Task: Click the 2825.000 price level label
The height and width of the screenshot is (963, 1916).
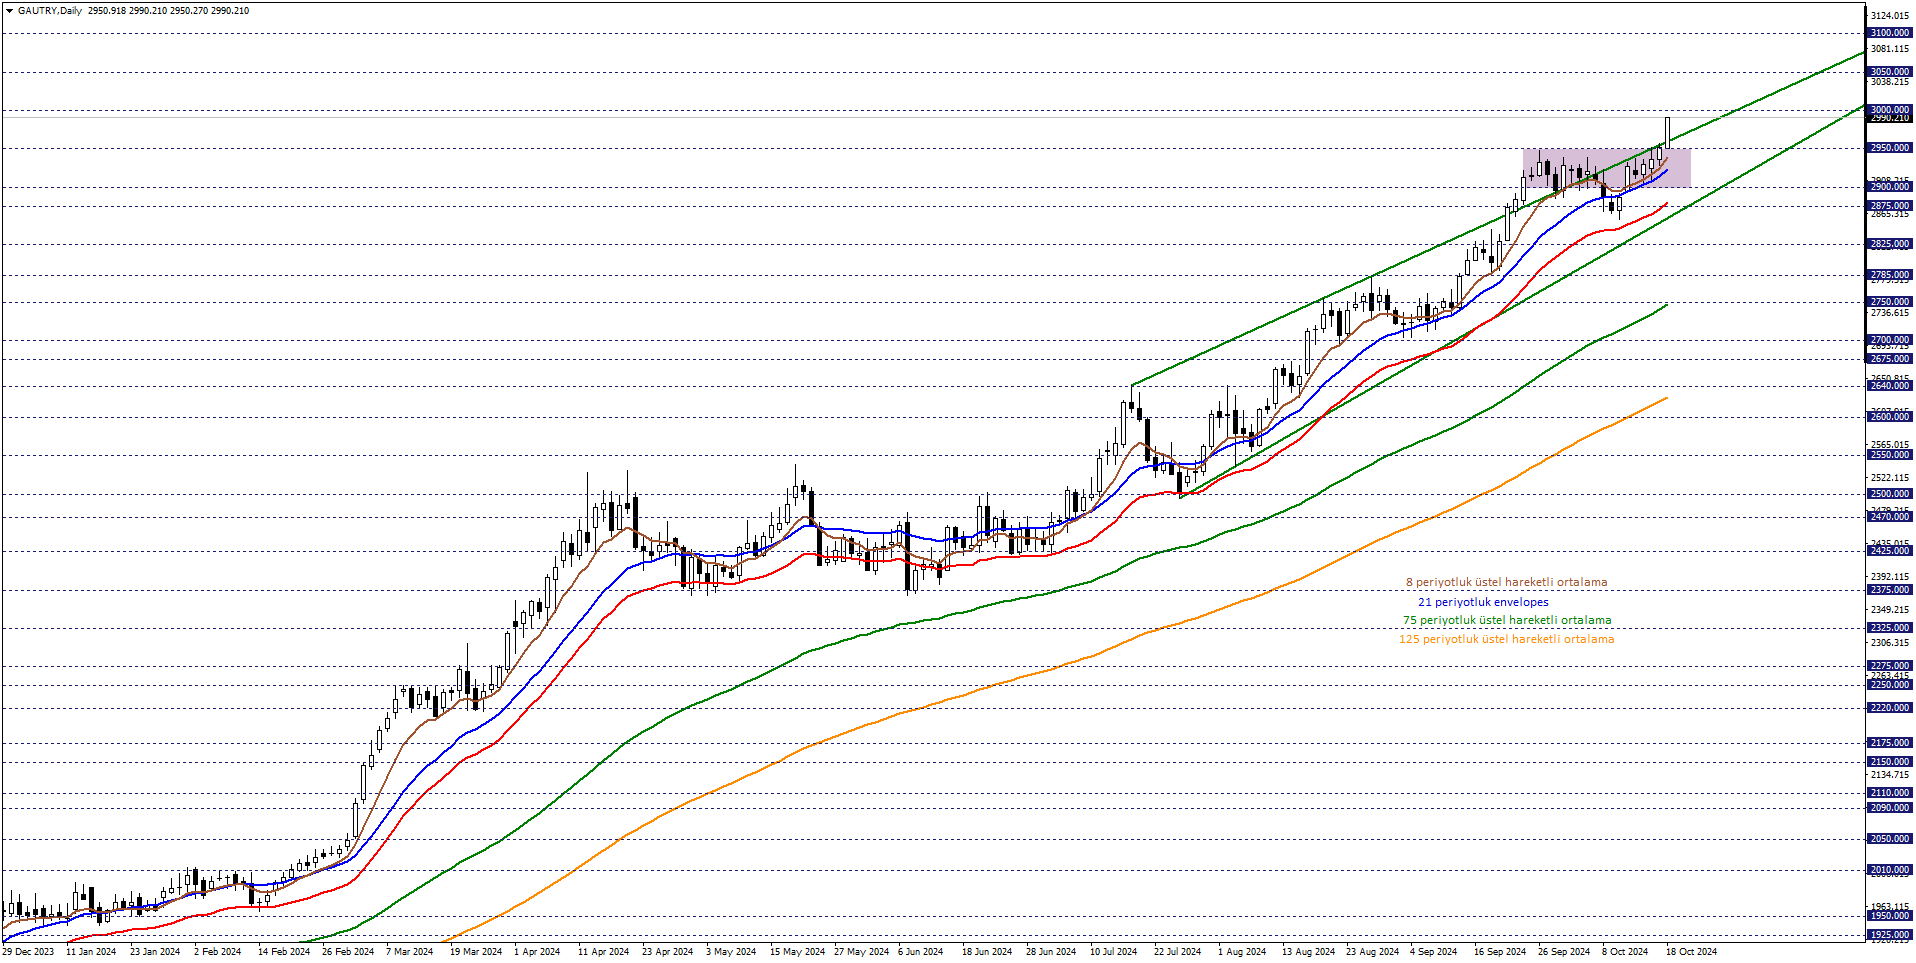Action: 1889,244
